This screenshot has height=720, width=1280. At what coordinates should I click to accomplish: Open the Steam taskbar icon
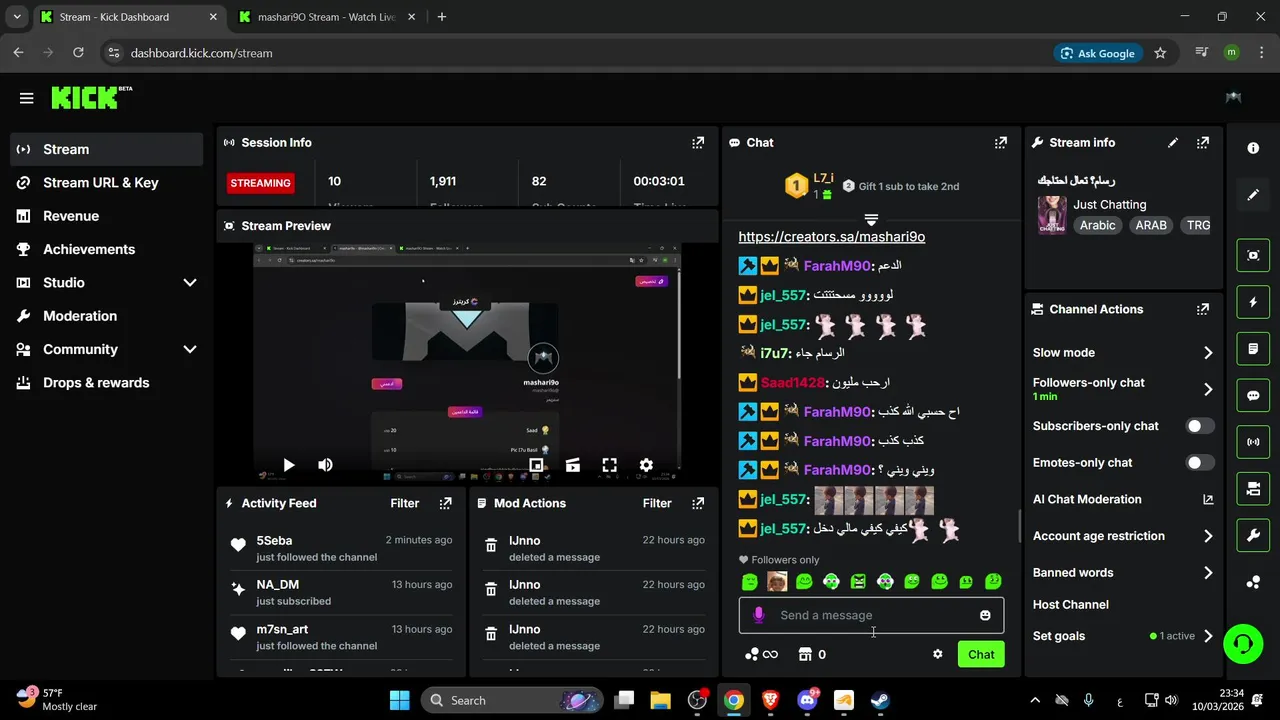880,700
